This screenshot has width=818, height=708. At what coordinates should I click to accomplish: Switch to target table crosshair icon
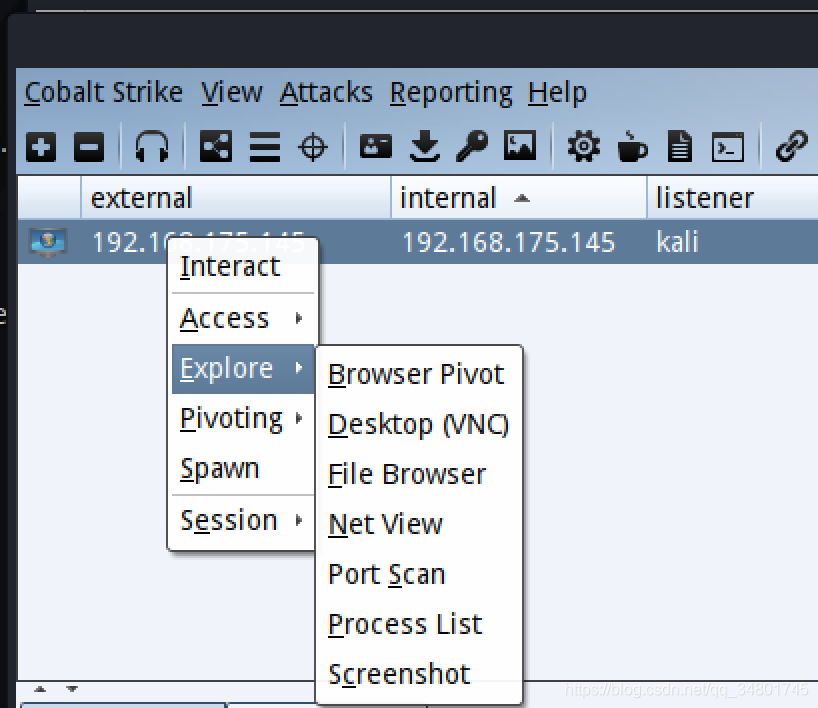pos(313,147)
